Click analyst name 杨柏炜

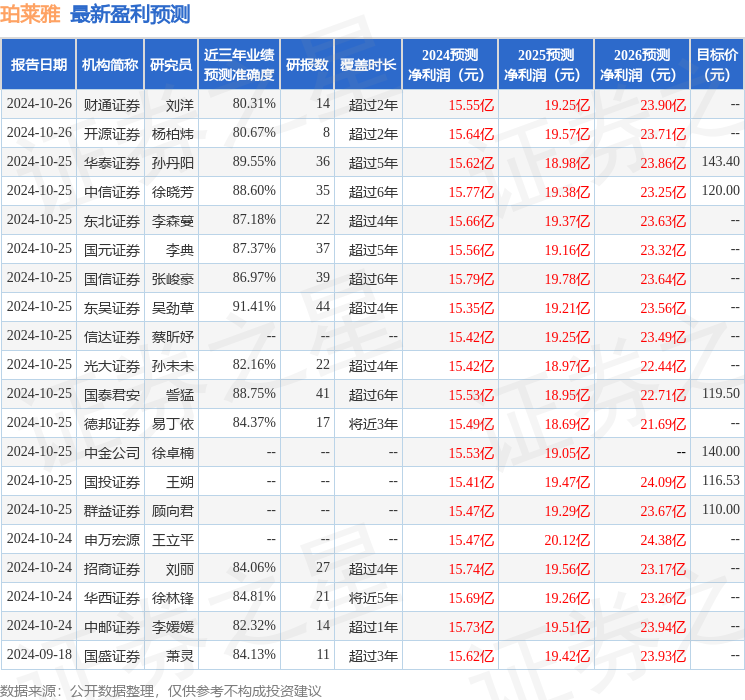click(x=173, y=134)
